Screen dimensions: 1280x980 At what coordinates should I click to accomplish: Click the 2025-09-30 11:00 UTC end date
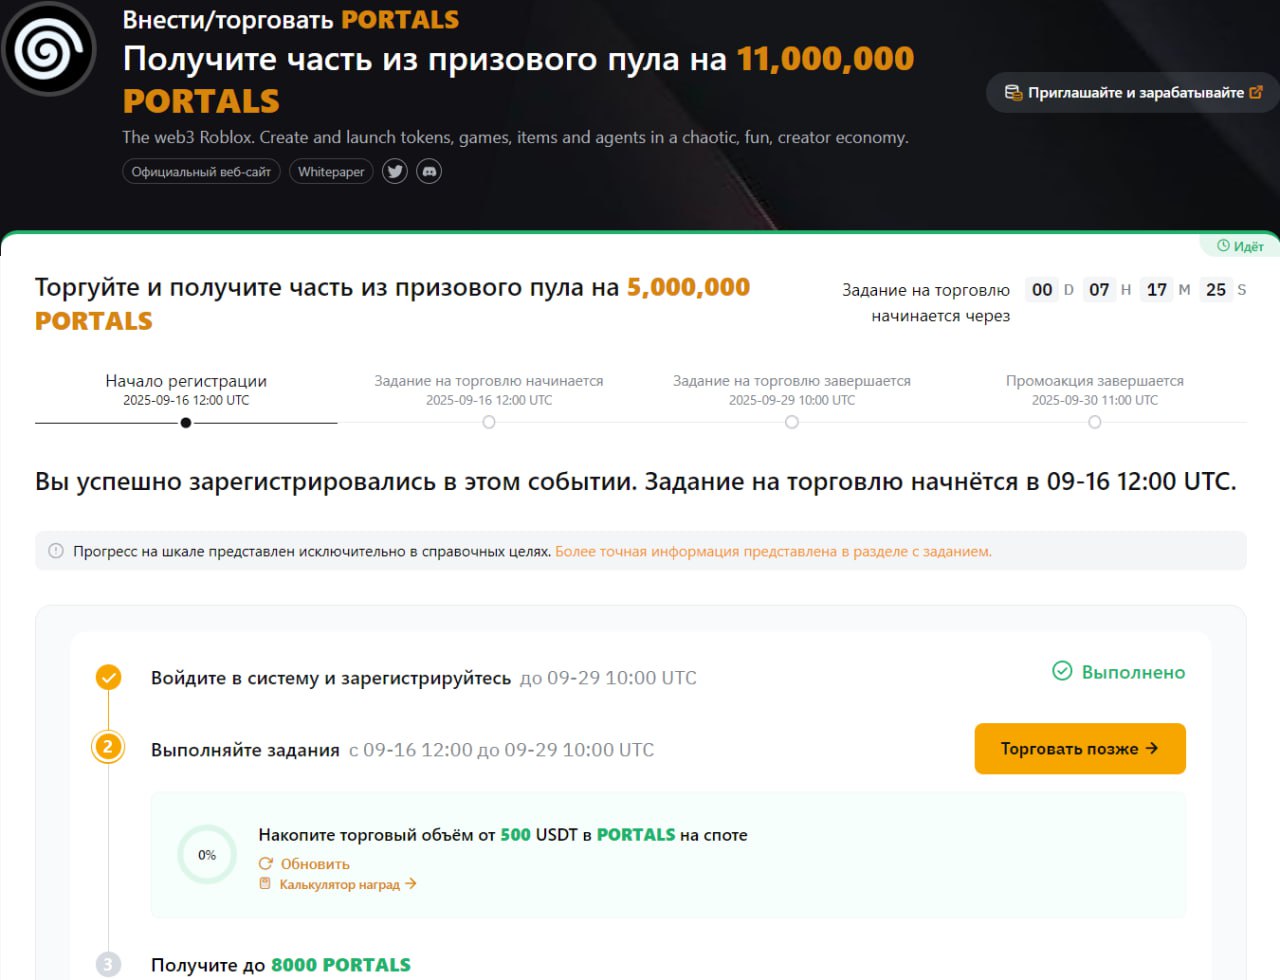tap(1095, 400)
